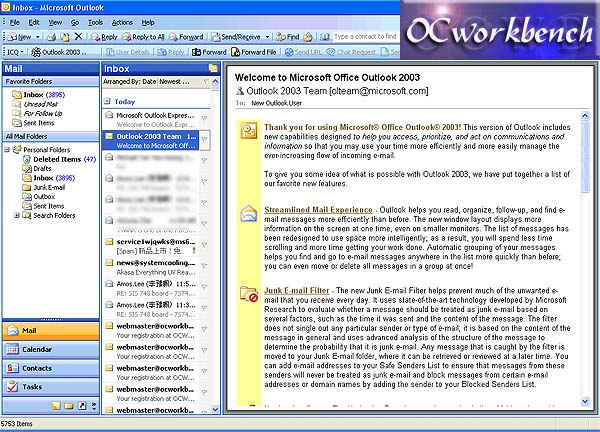Click the standard toolbar Forward button
600x432 pixels.
click(x=186, y=37)
